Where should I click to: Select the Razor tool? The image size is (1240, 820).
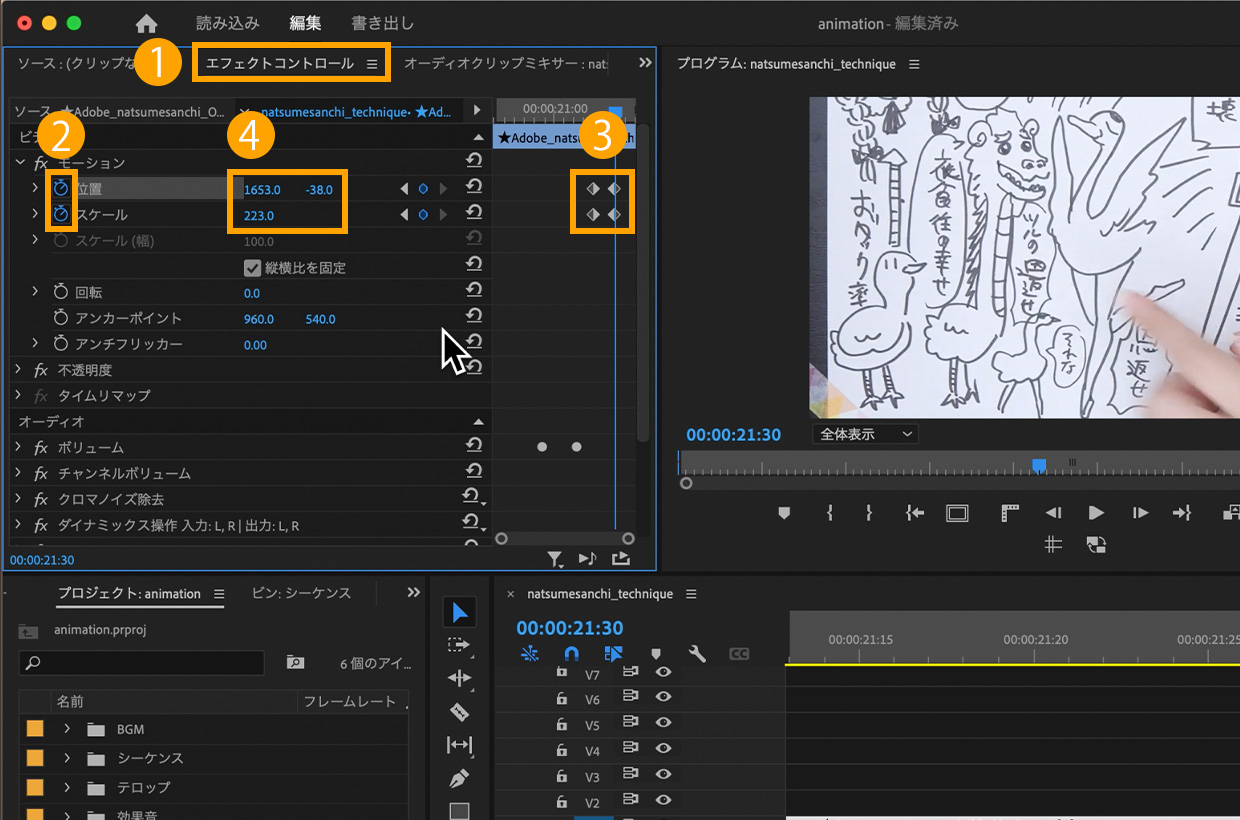point(459,711)
